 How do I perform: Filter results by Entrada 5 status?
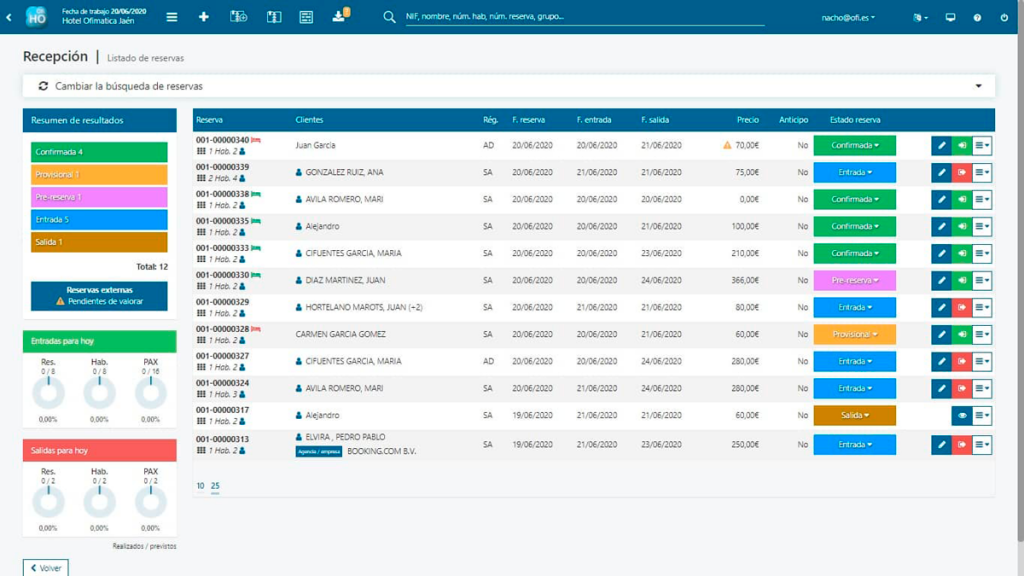click(99, 219)
